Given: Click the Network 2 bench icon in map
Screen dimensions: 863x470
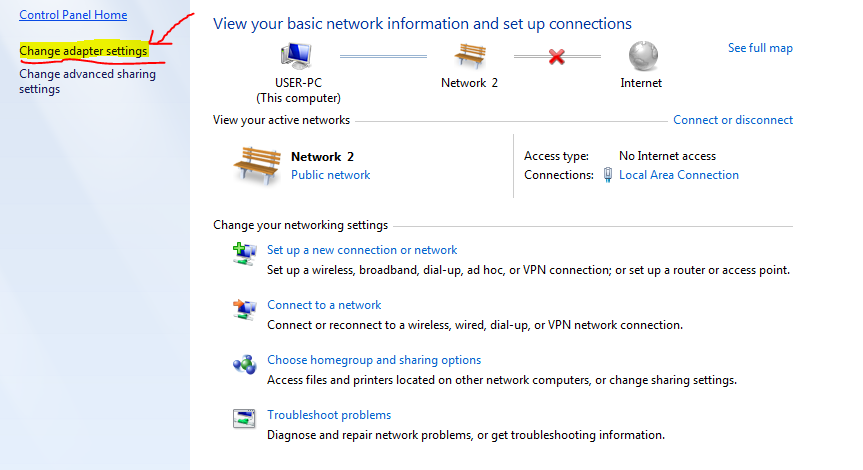Looking at the screenshot, I should tap(470, 56).
